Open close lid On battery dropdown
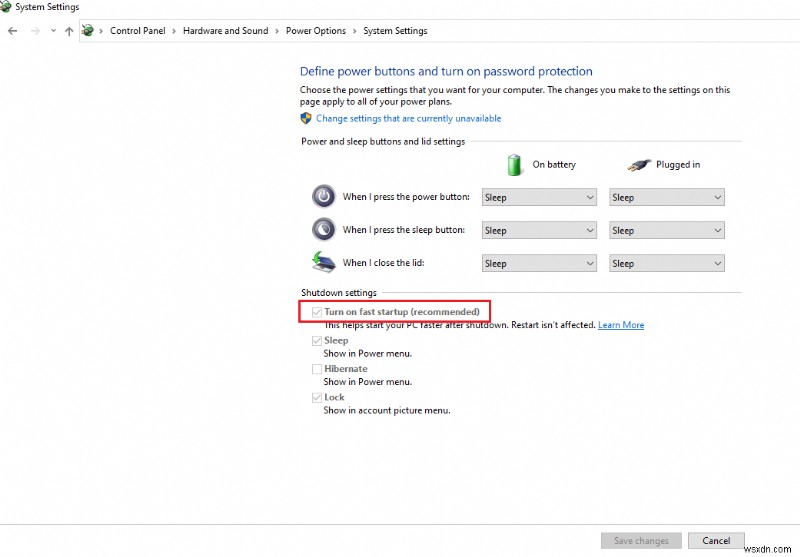The height and width of the screenshot is (557, 800). coord(540,263)
